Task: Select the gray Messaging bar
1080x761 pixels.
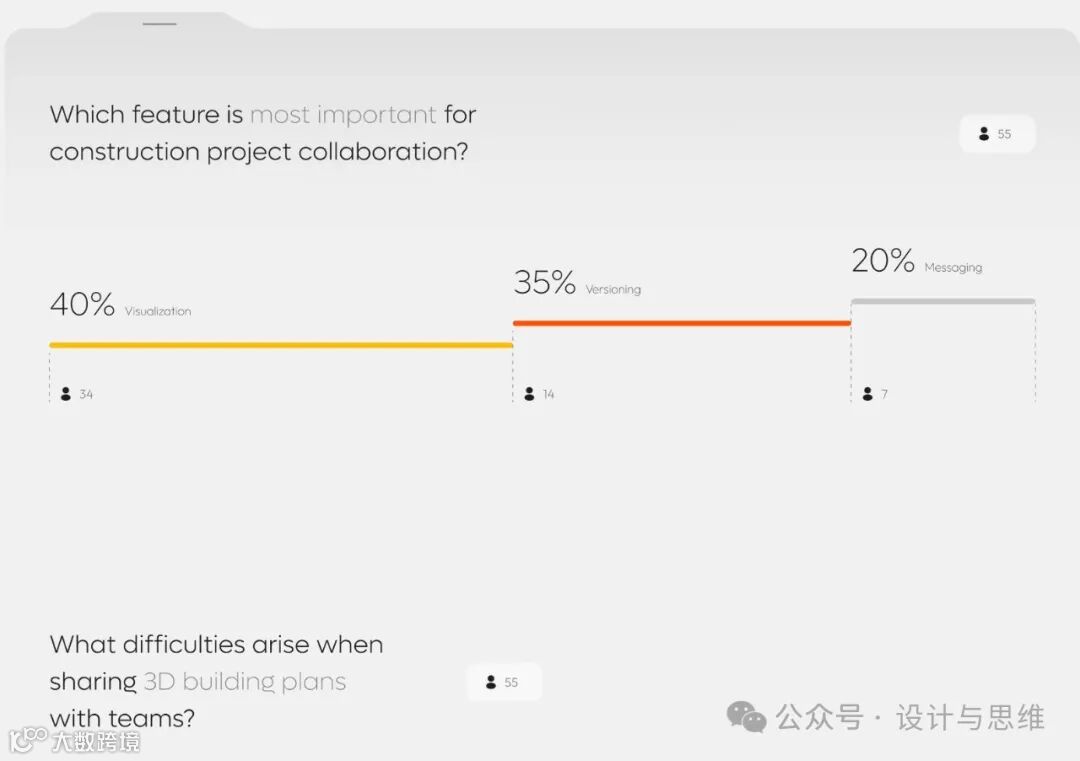Action: pyautogui.click(x=942, y=301)
